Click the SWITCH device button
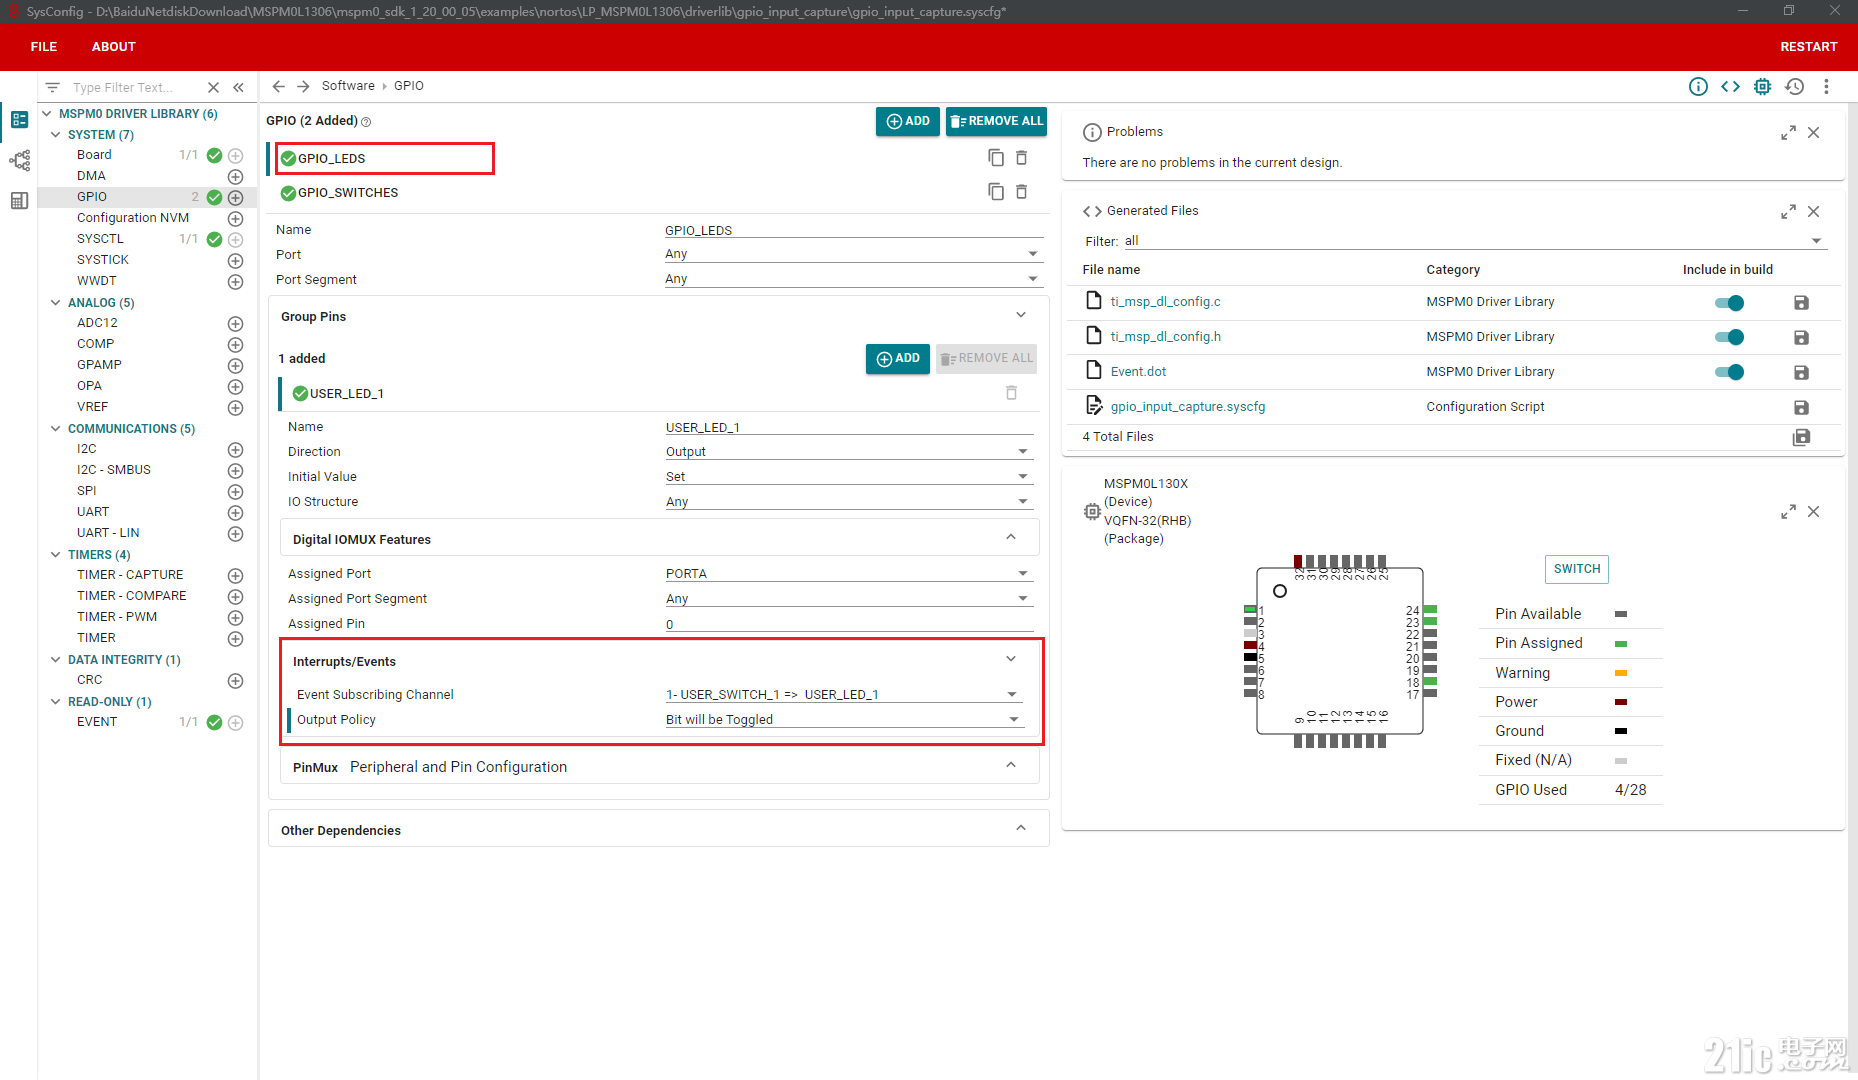 (1576, 569)
